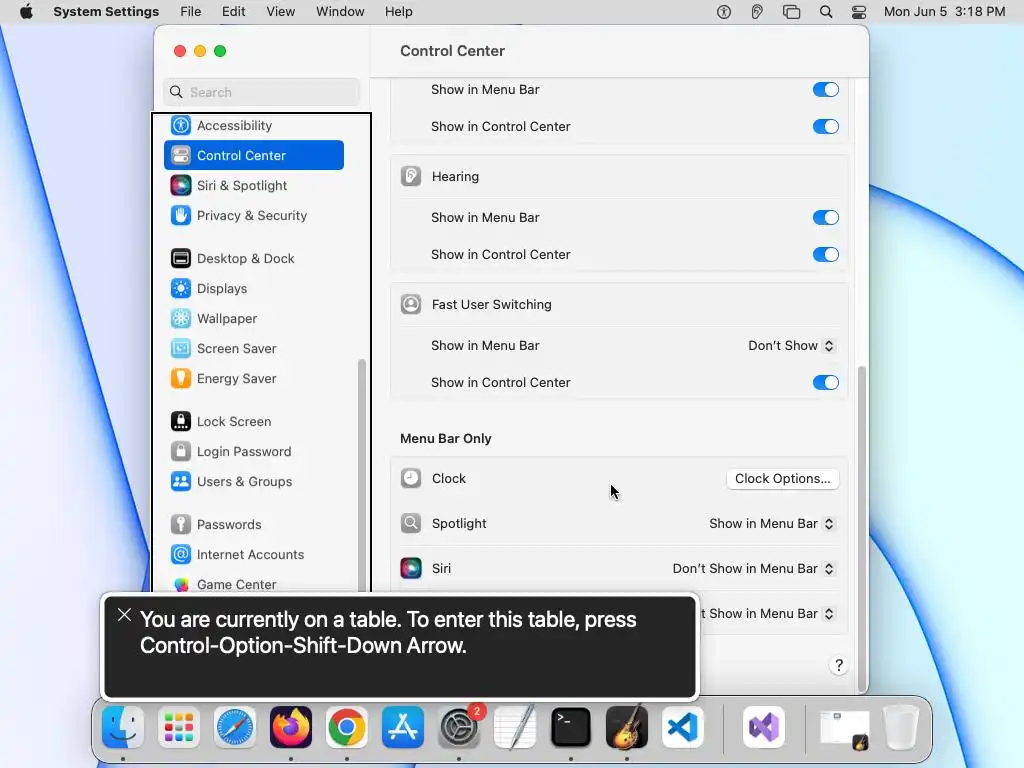Open Launchpad from the Dock
The height and width of the screenshot is (768, 1024).
(x=179, y=728)
